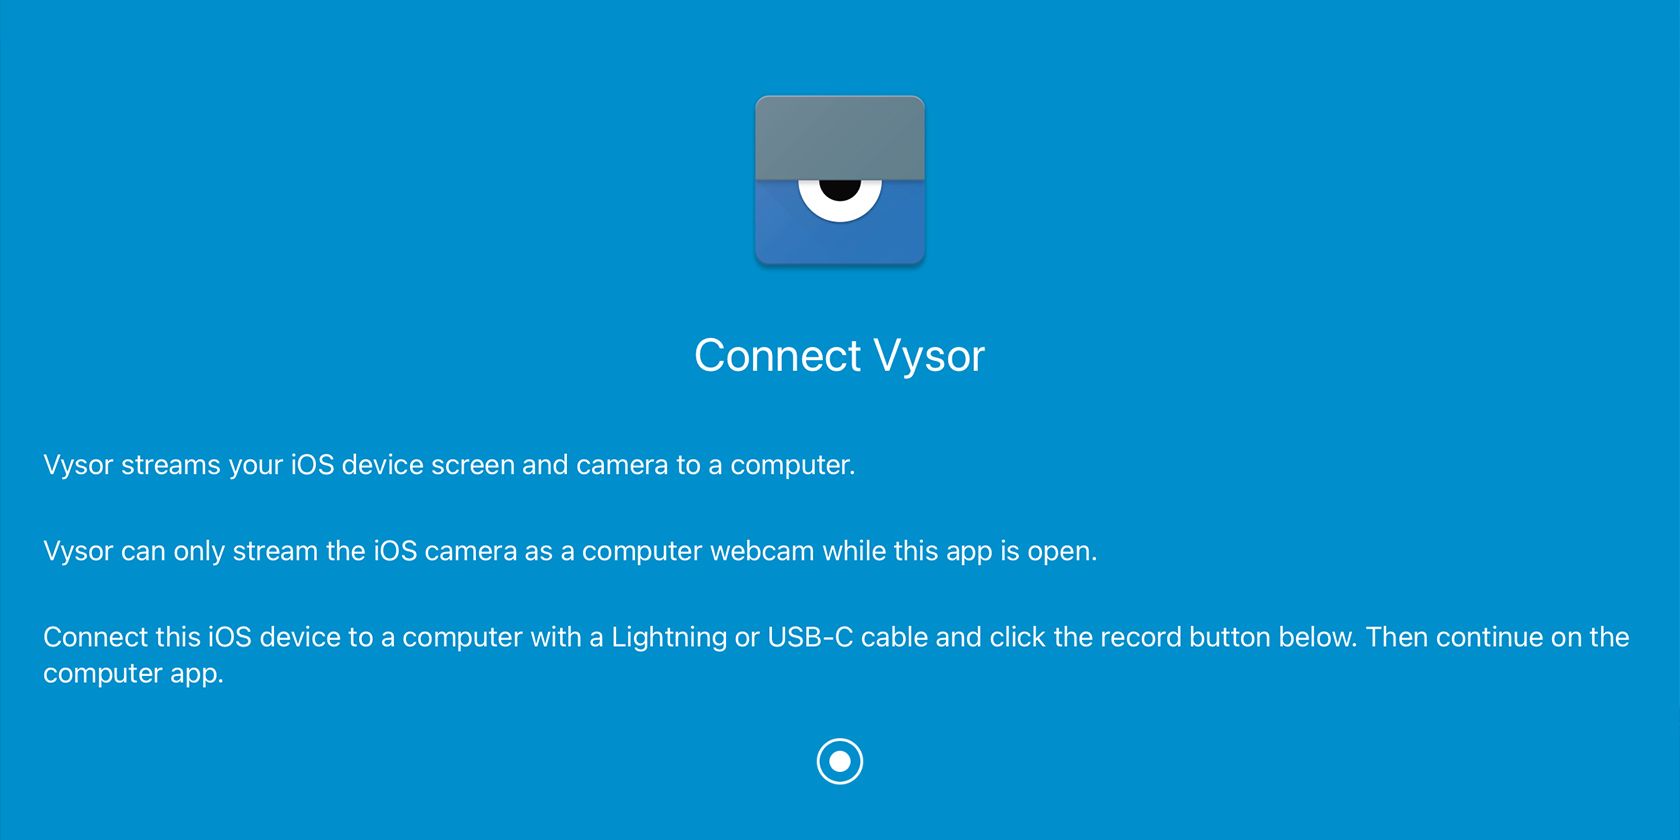
Task: Select the "Vysor can only stream" sentence
Action: pyautogui.click(x=570, y=551)
